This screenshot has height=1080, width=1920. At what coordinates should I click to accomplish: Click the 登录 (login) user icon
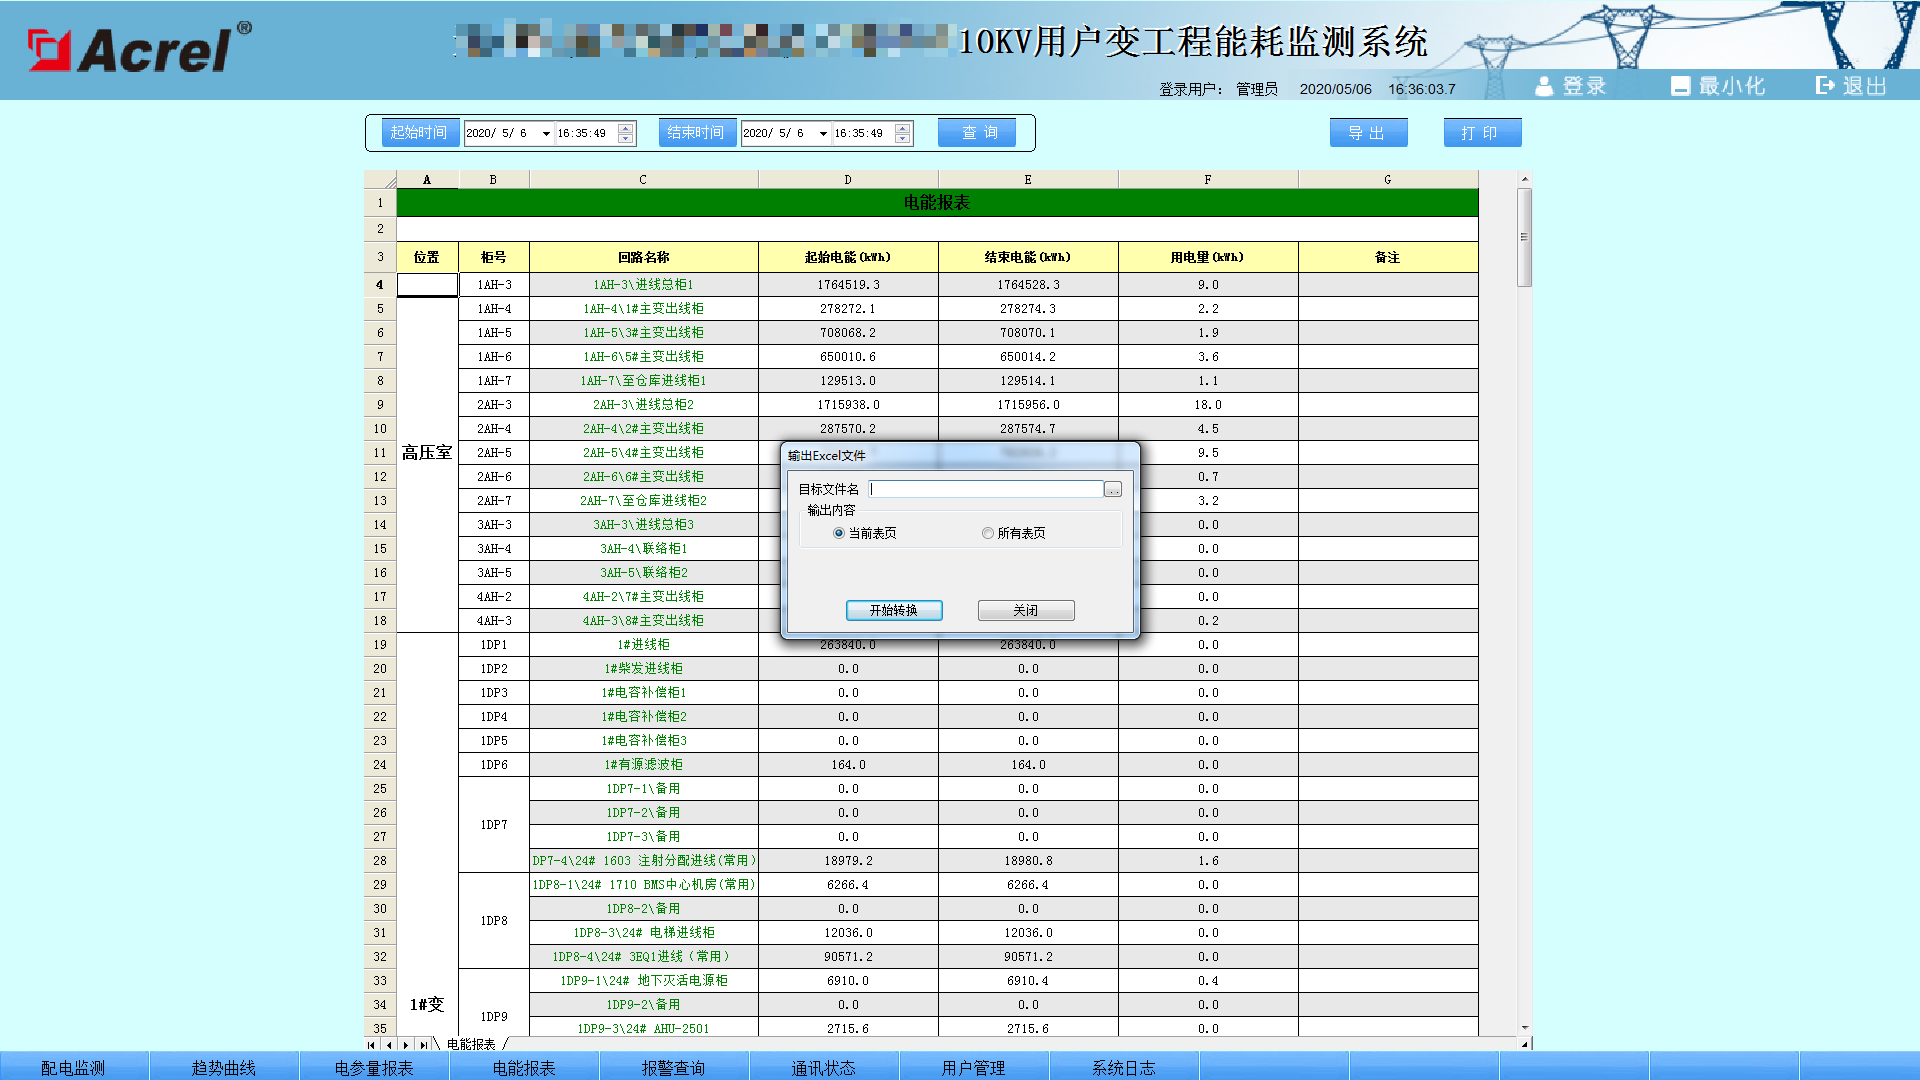pos(1544,87)
